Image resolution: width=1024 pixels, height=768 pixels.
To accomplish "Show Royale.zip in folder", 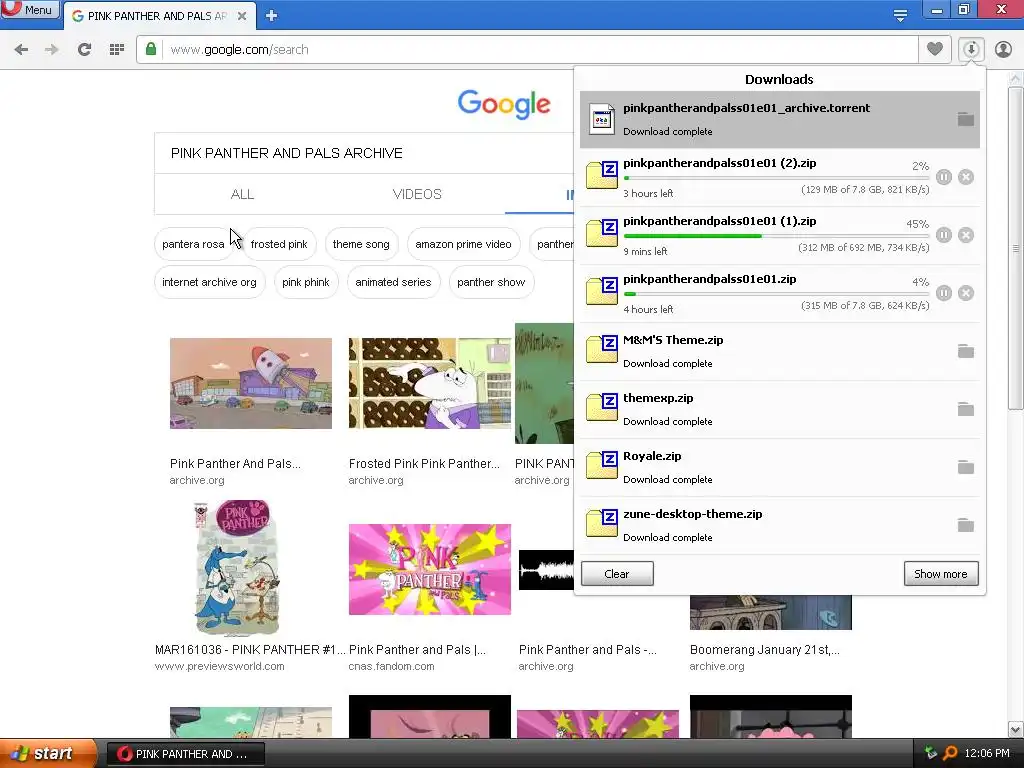I will [966, 468].
